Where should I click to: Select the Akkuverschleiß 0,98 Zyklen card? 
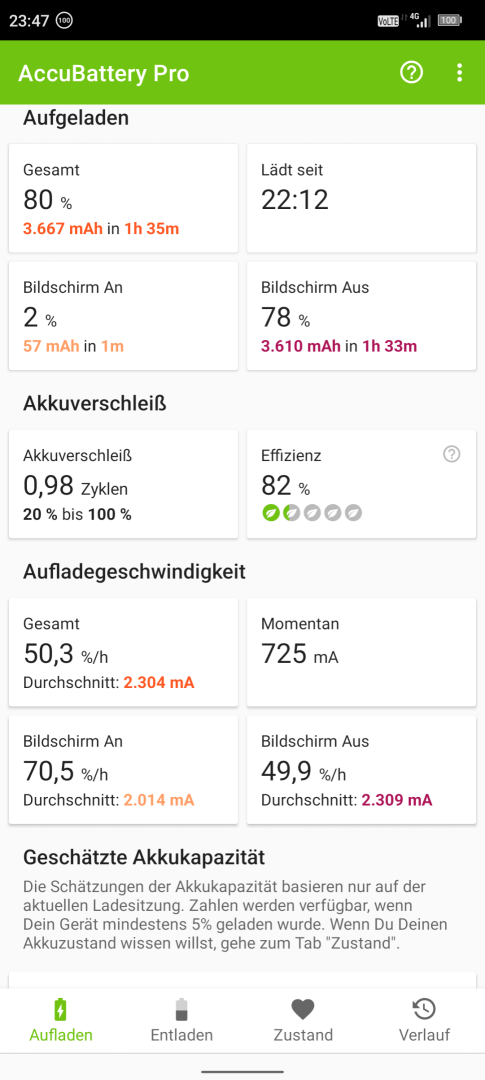pyautogui.click(x=123, y=484)
